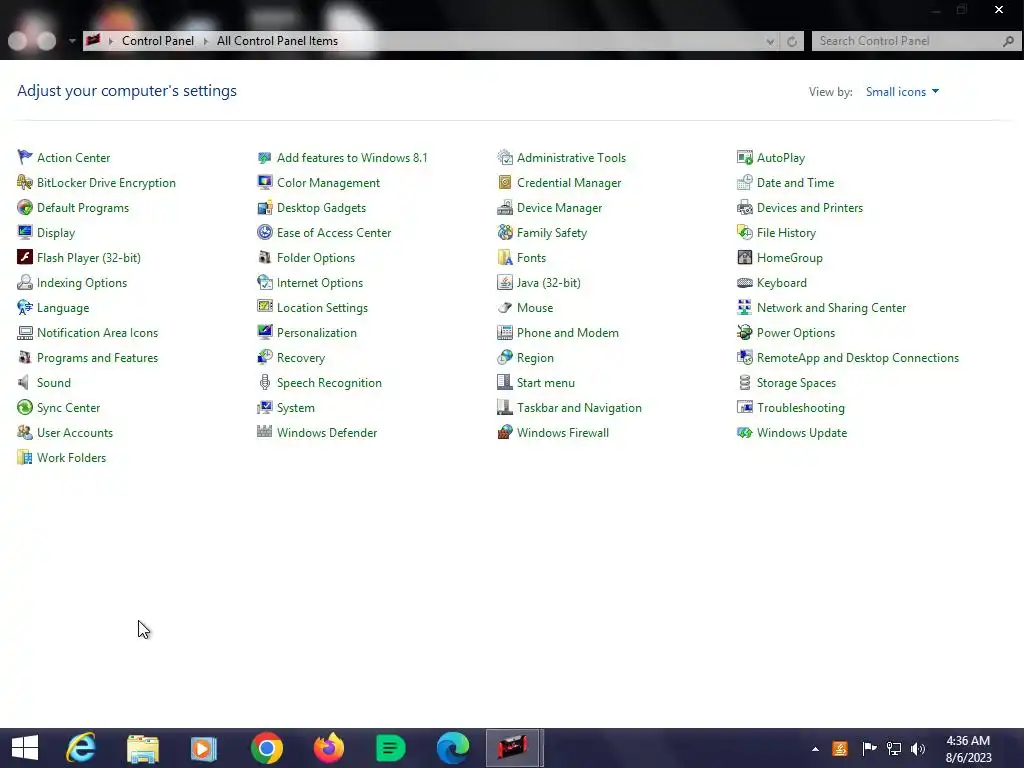Viewport: 1024px width, 768px height.
Task: Show hidden tray icons arrow
Action: 815,748
